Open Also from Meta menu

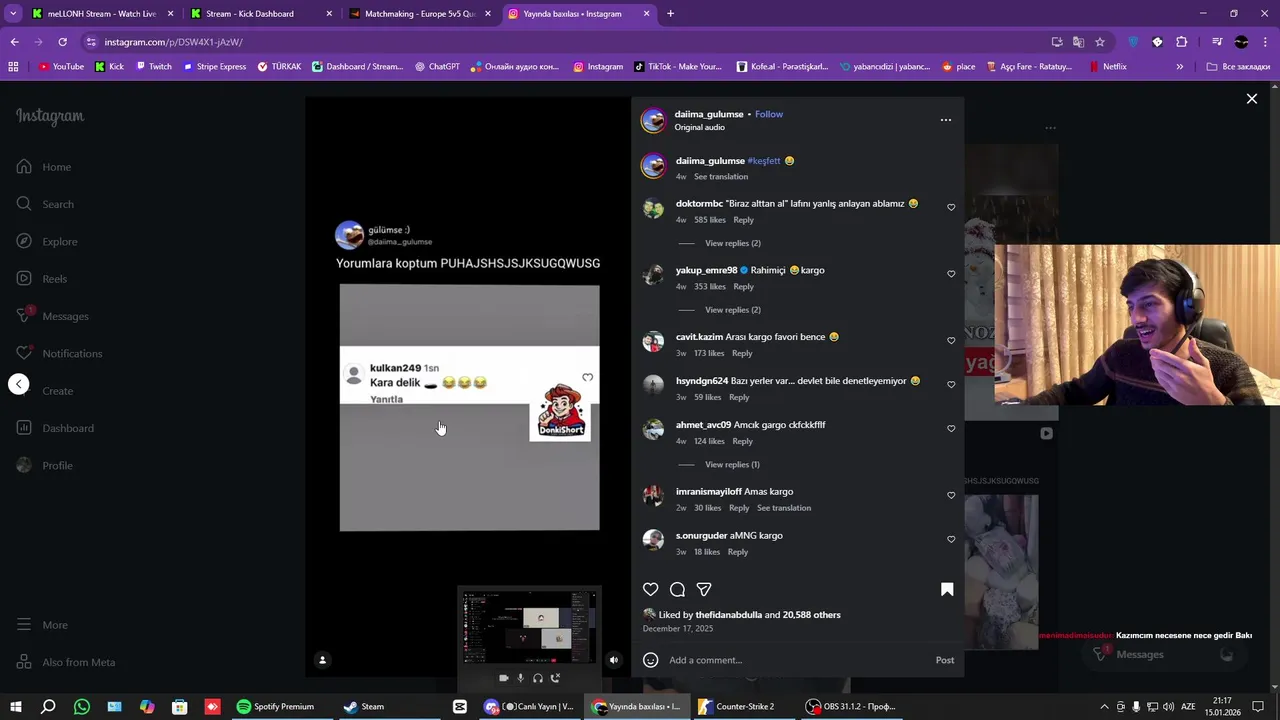pyautogui.click(x=66, y=662)
